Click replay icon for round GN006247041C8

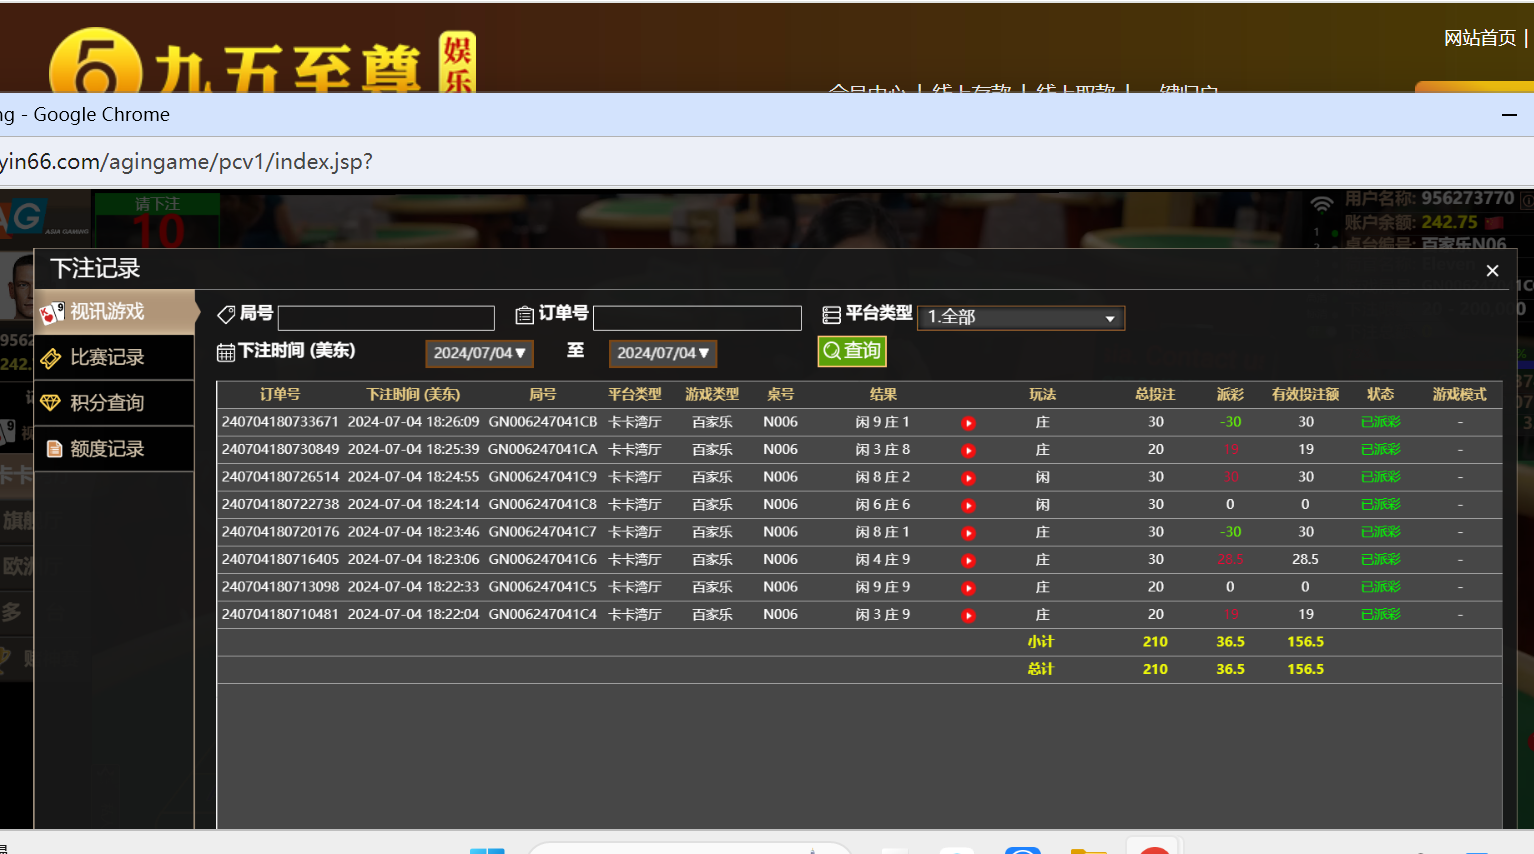tap(968, 506)
